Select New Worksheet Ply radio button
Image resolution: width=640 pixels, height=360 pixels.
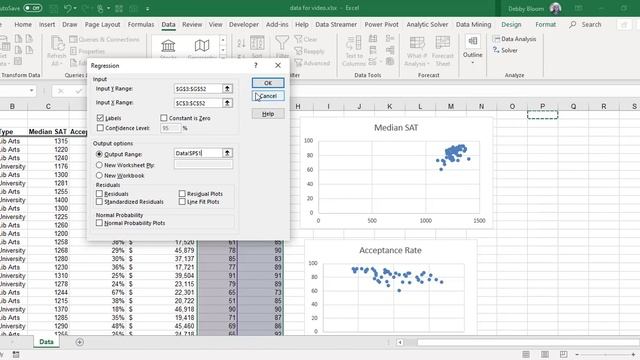99,165
